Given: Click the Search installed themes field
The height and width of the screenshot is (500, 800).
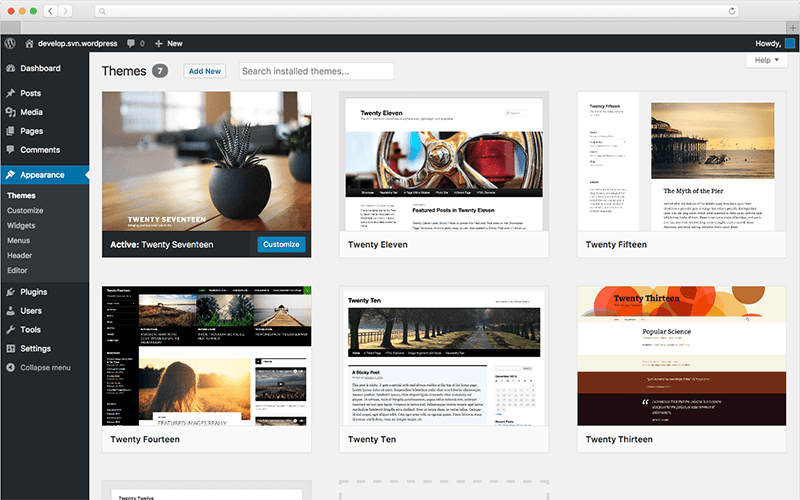Looking at the screenshot, I should click(x=316, y=71).
